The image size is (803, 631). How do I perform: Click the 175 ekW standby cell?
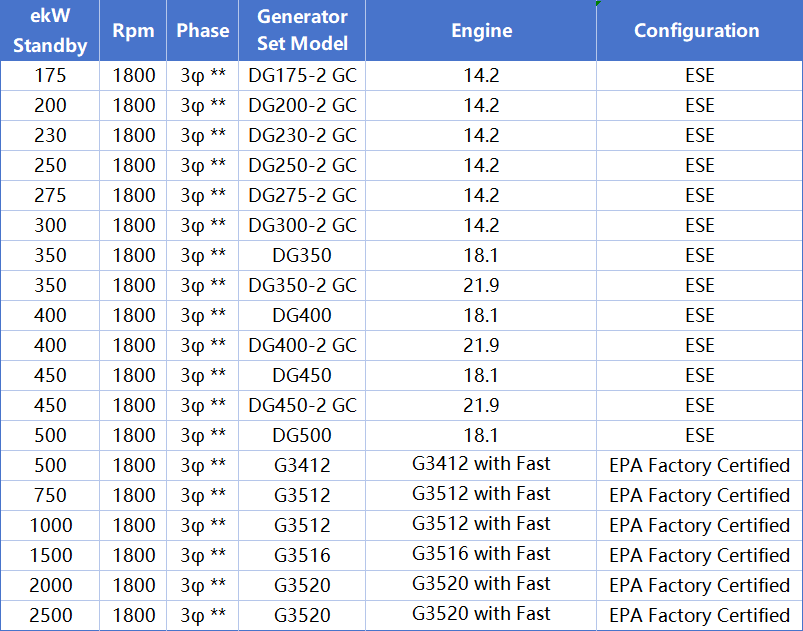click(50, 76)
